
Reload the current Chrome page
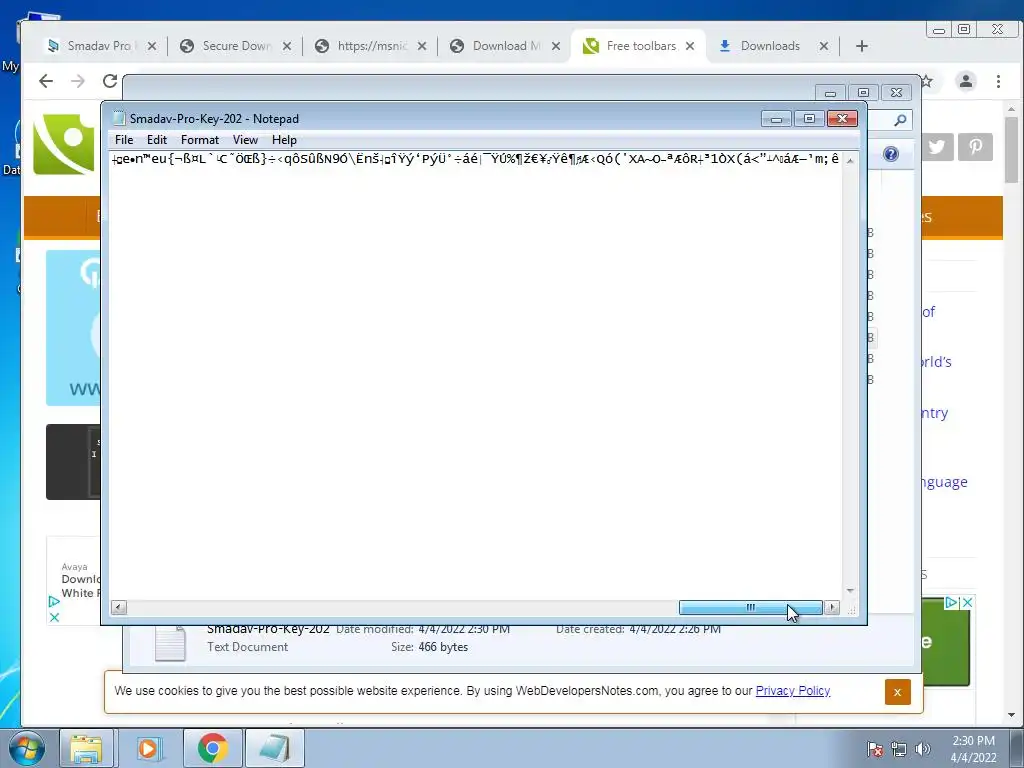point(110,81)
